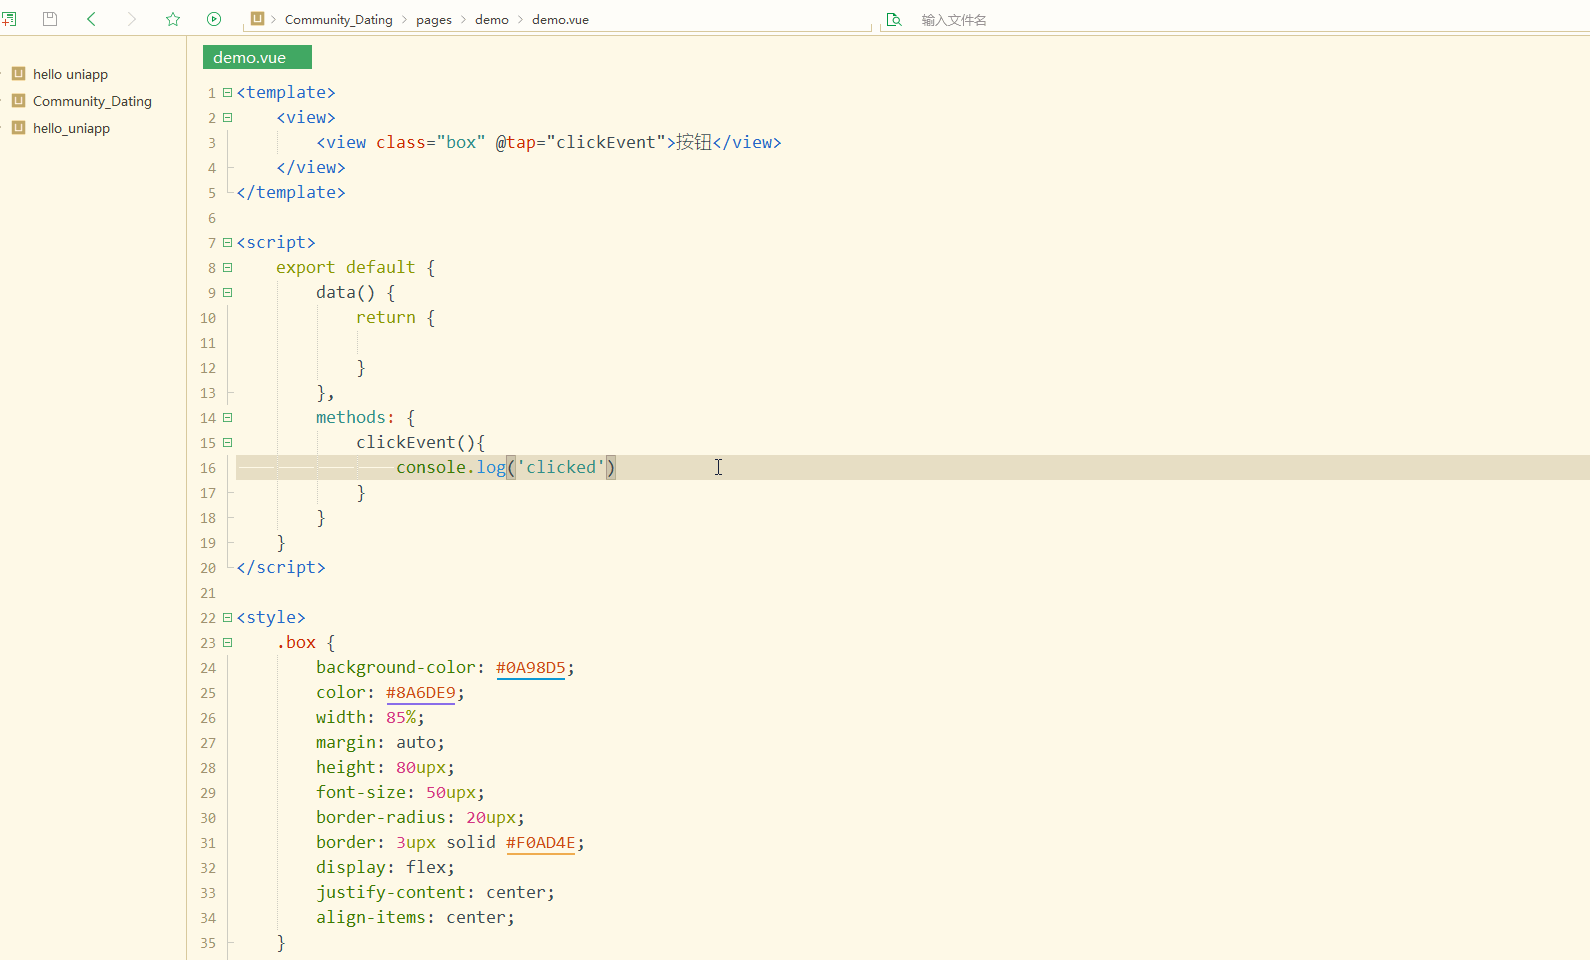This screenshot has width=1590, height=960.
Task: Click the 'clicked' string on line 16
Action: [x=560, y=467]
